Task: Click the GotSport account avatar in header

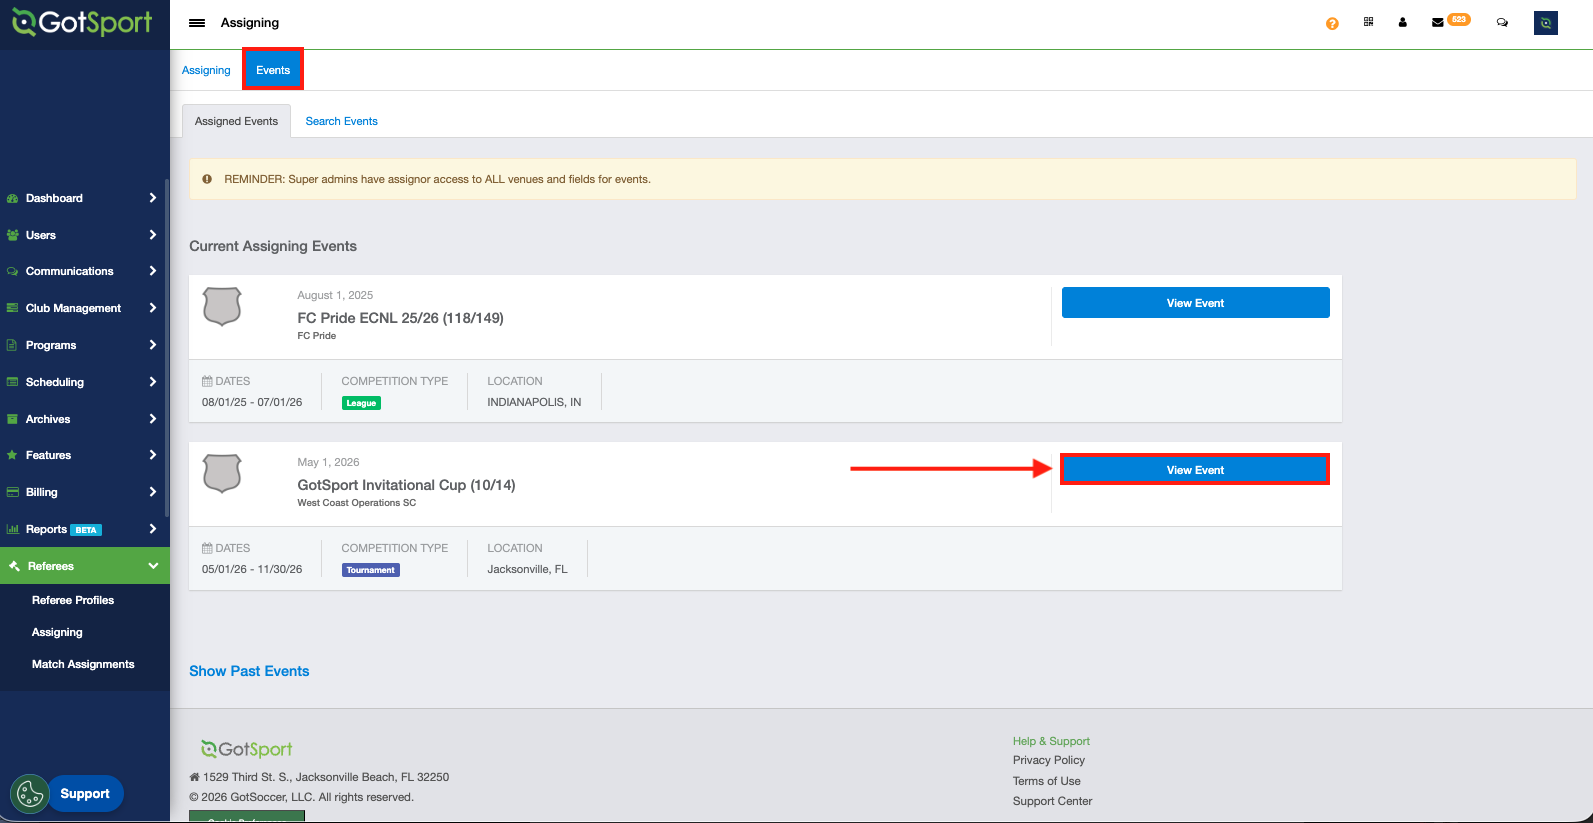Action: 1545,22
